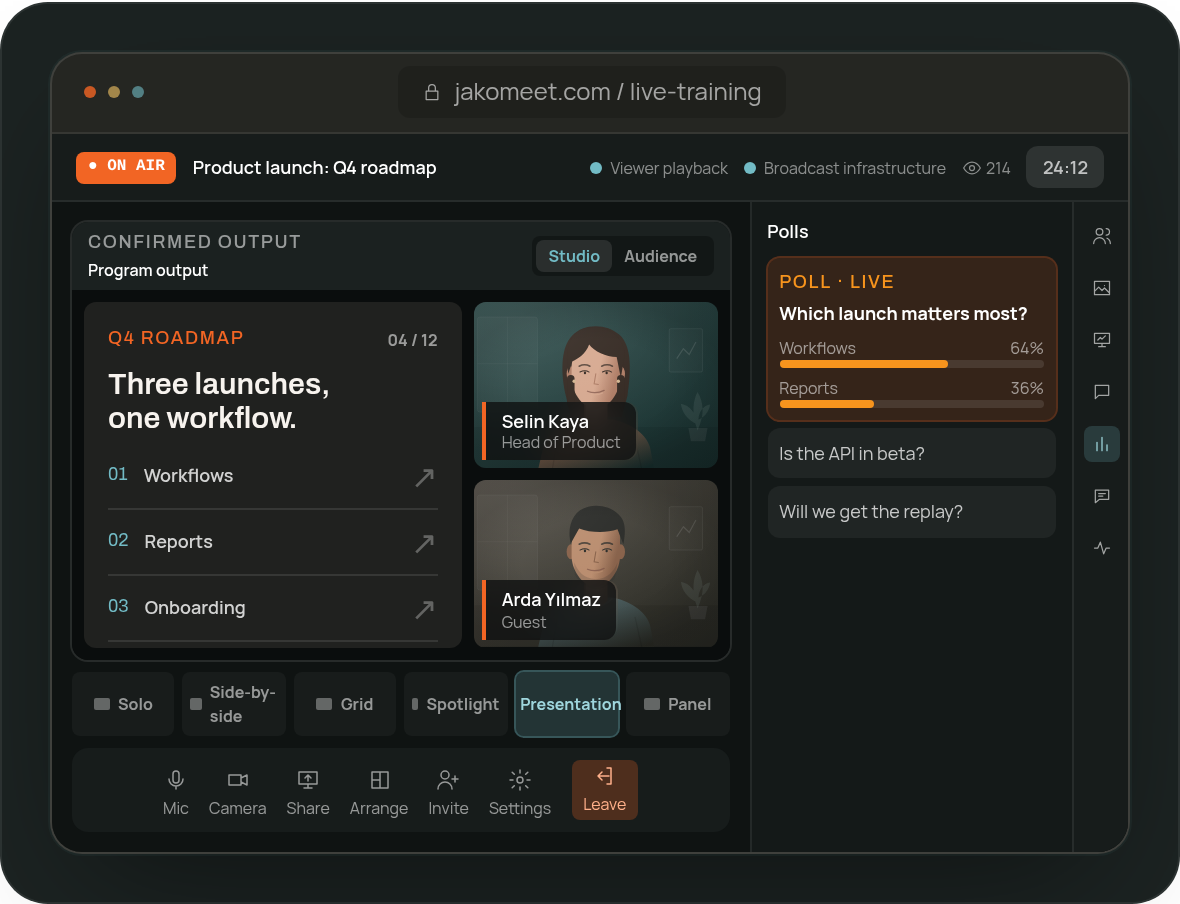This screenshot has width=1180, height=904.
Task: Toggle the Mic button
Action: coord(175,791)
